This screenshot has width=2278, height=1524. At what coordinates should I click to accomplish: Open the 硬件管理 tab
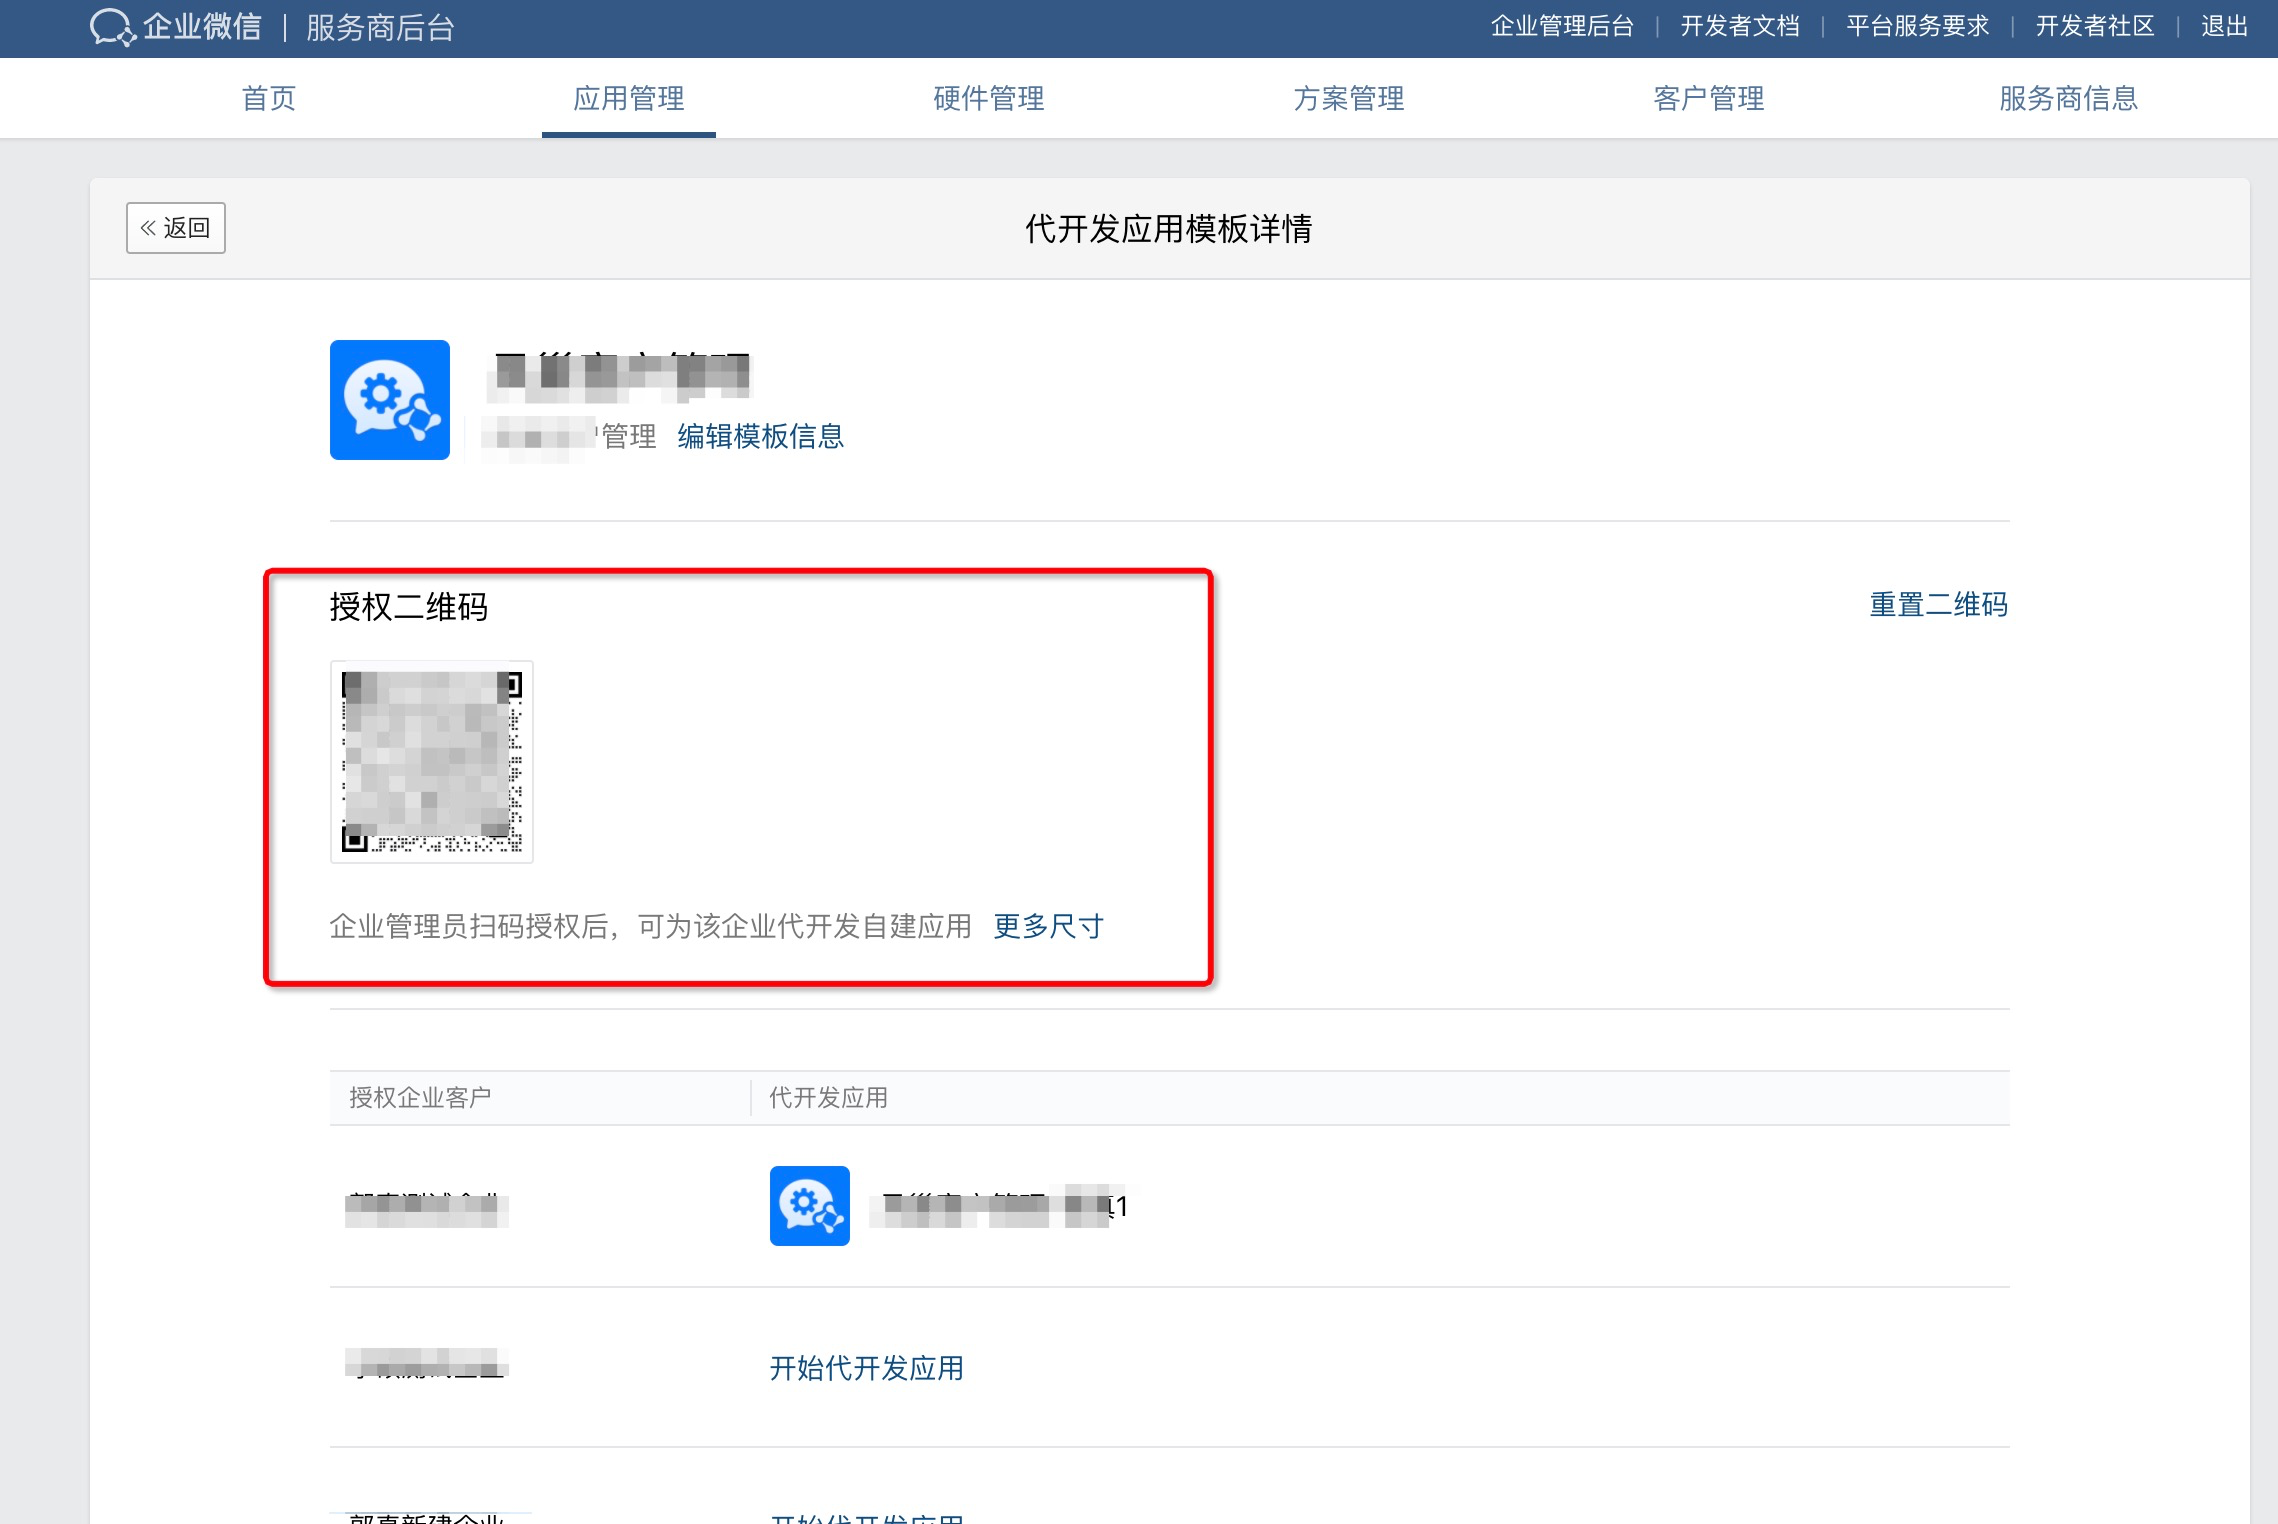[x=989, y=98]
